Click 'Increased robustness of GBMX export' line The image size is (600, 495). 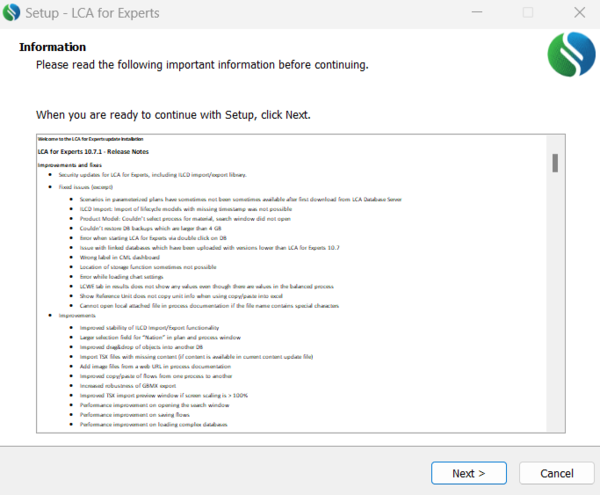coord(128,386)
